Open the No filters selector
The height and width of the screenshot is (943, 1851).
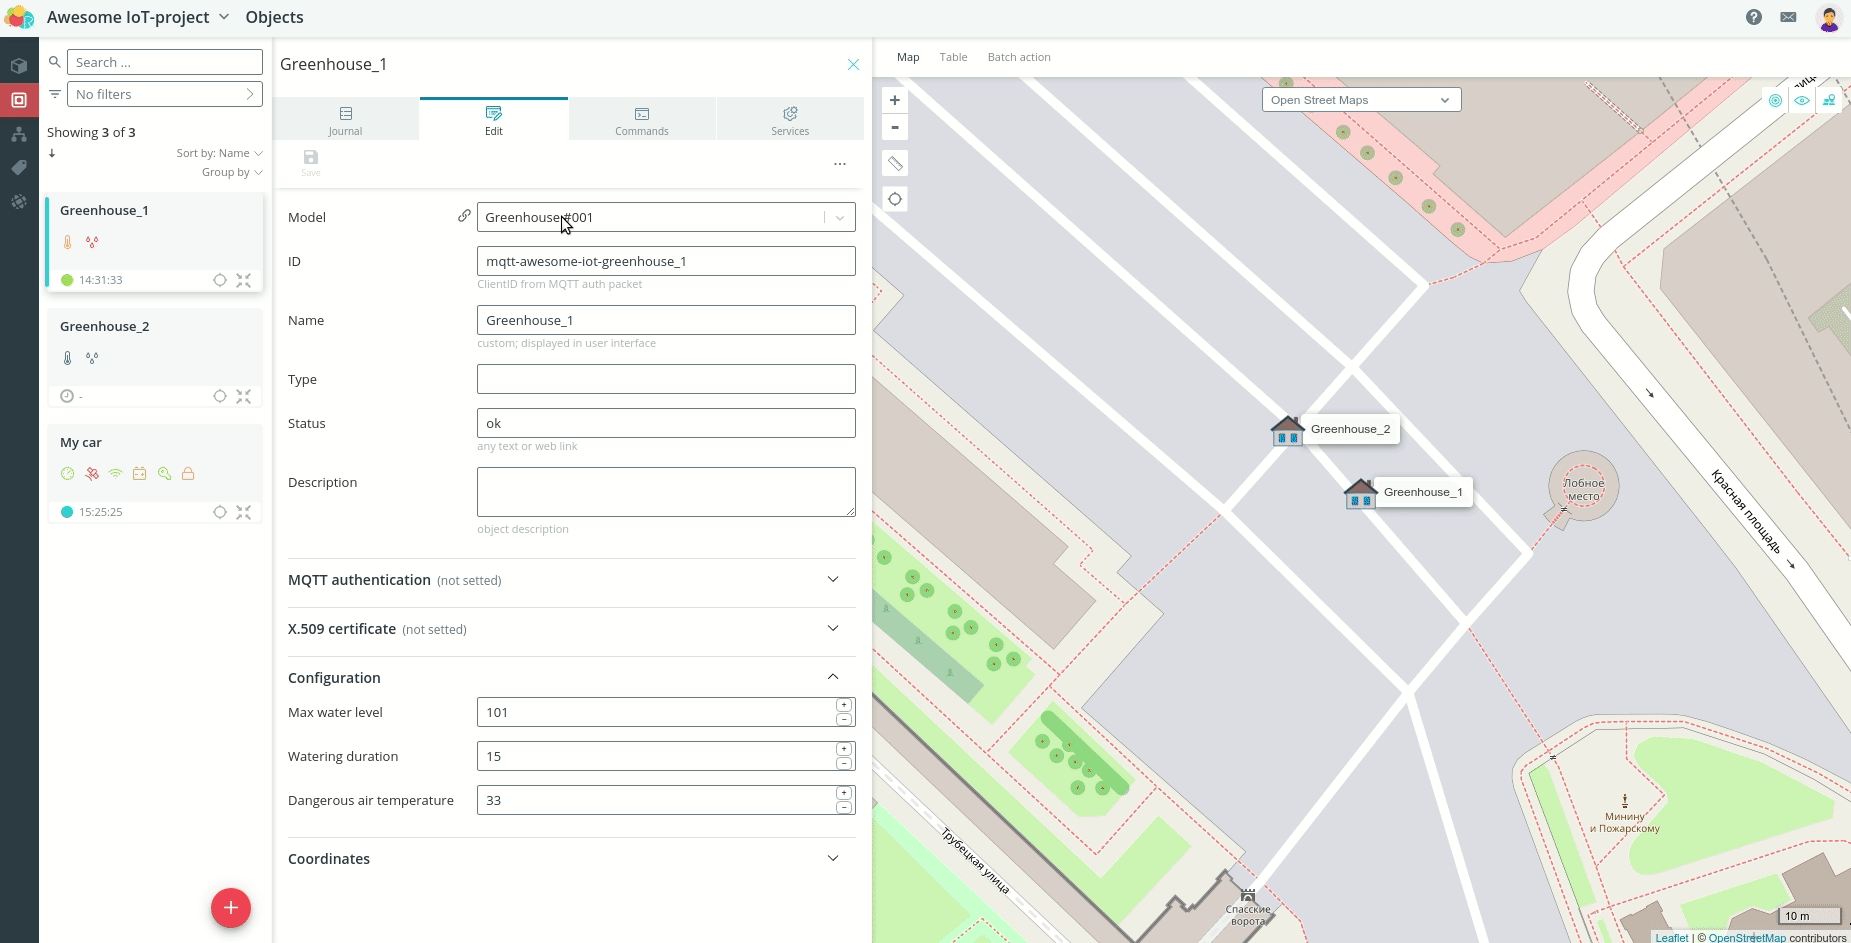[x=165, y=94]
